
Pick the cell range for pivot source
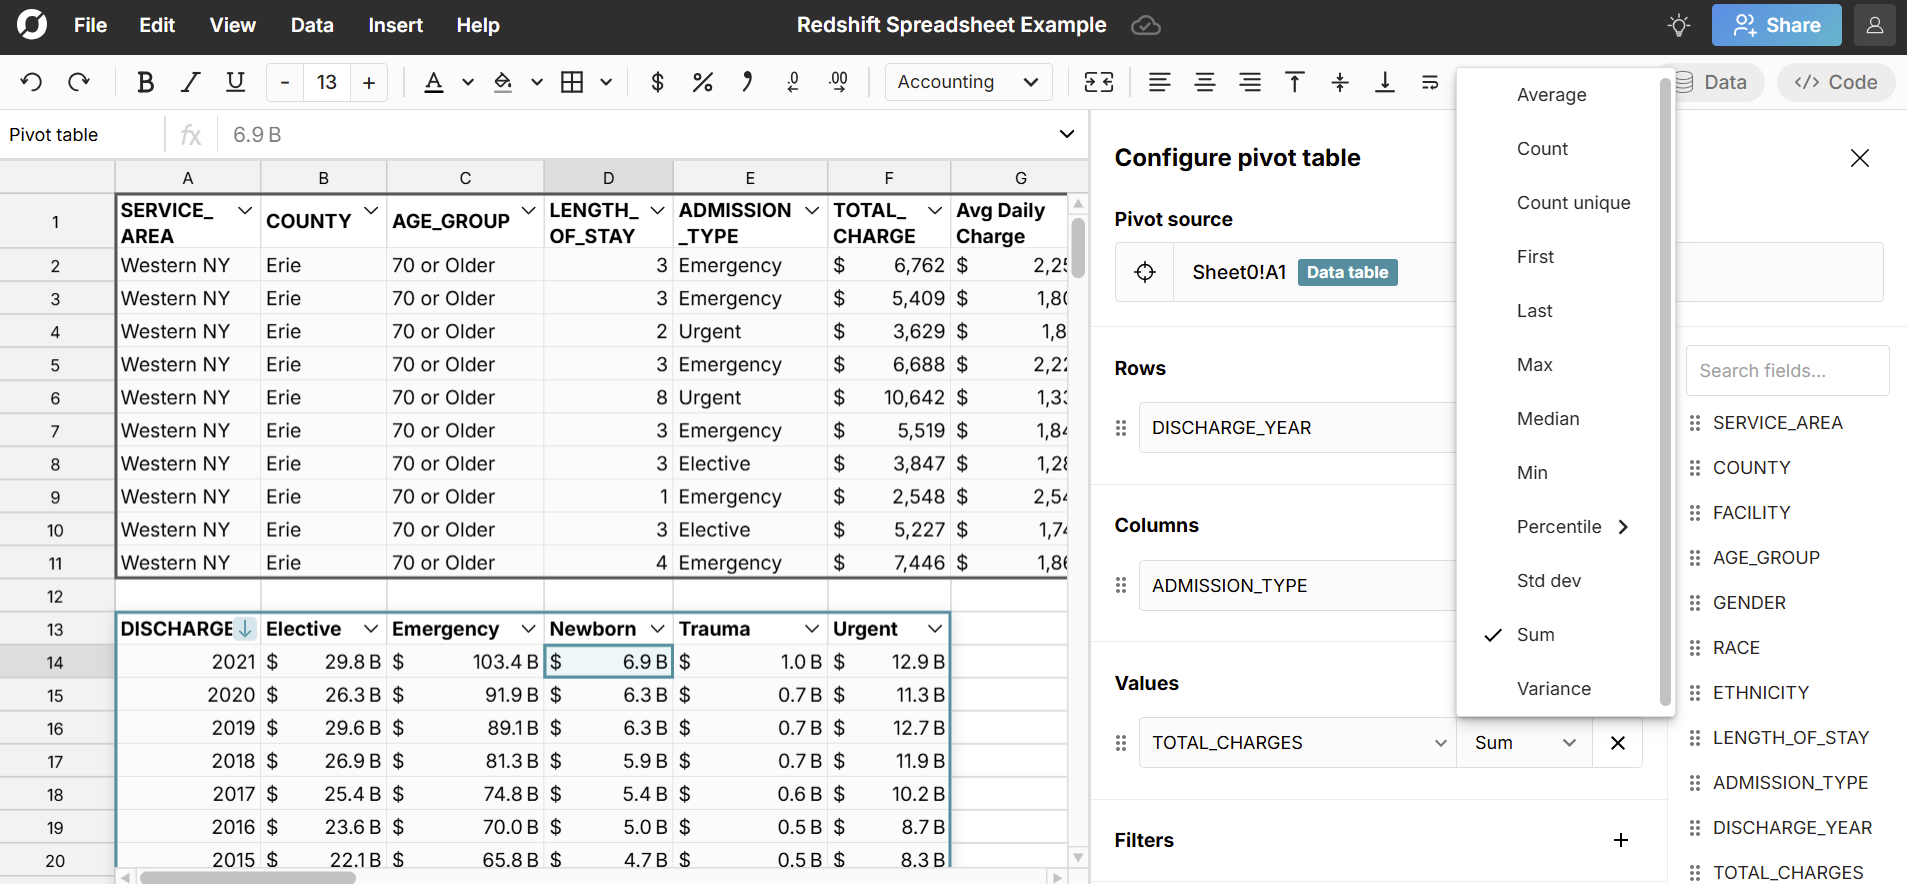click(1145, 272)
